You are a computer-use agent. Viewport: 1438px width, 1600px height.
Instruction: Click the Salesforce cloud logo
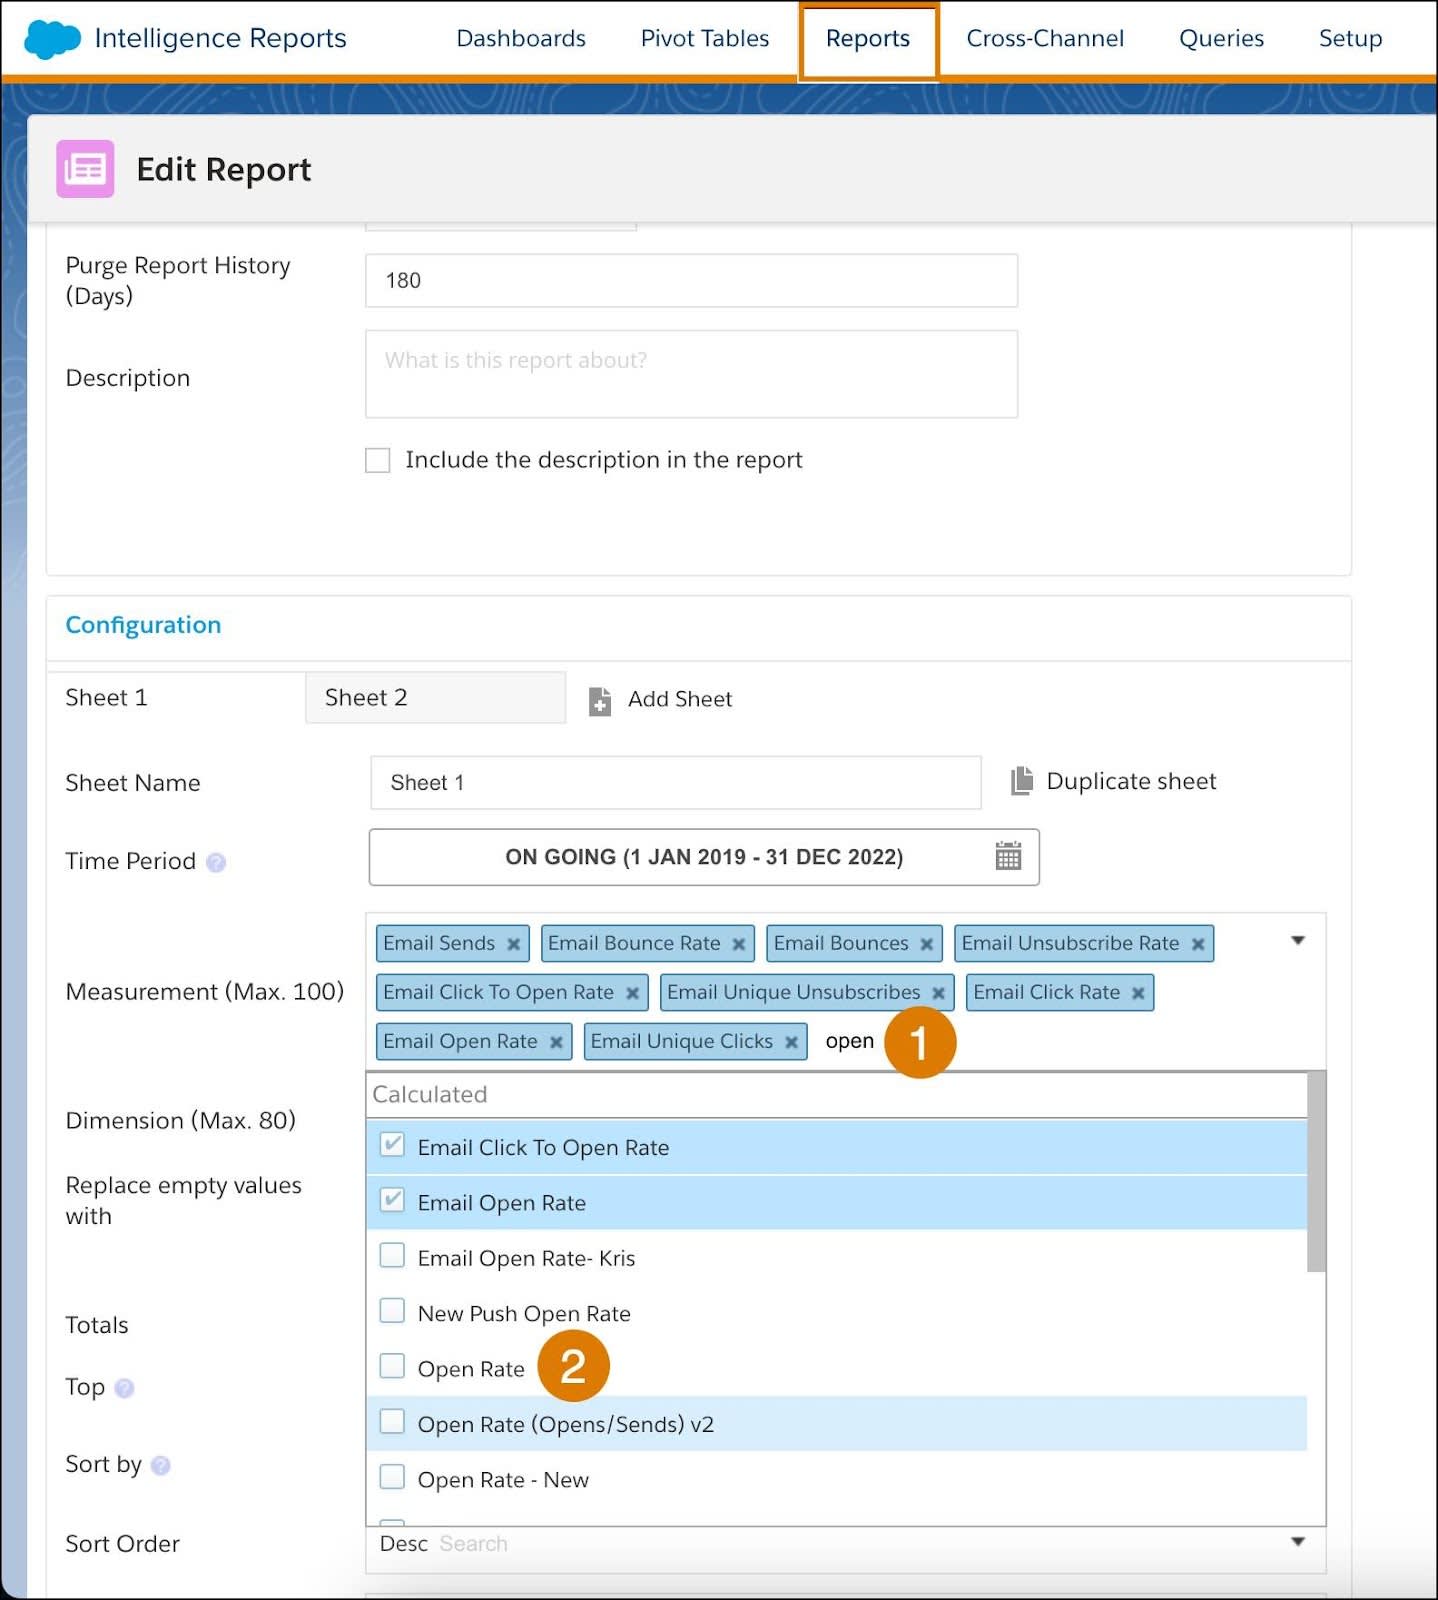[52, 39]
